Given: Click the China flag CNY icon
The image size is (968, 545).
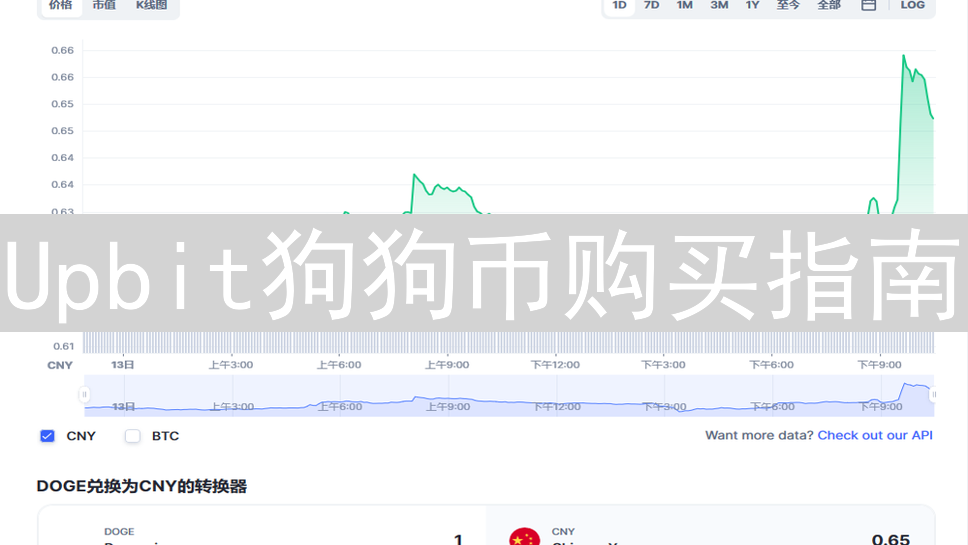Looking at the screenshot, I should coord(525,536).
